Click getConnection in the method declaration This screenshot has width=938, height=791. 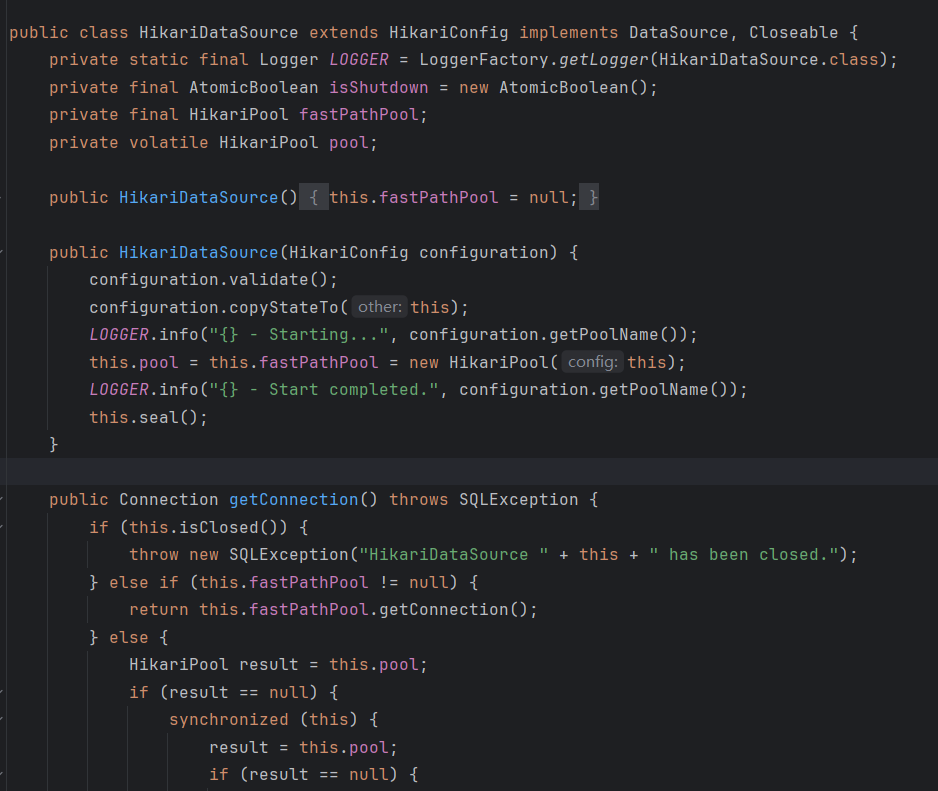294,500
